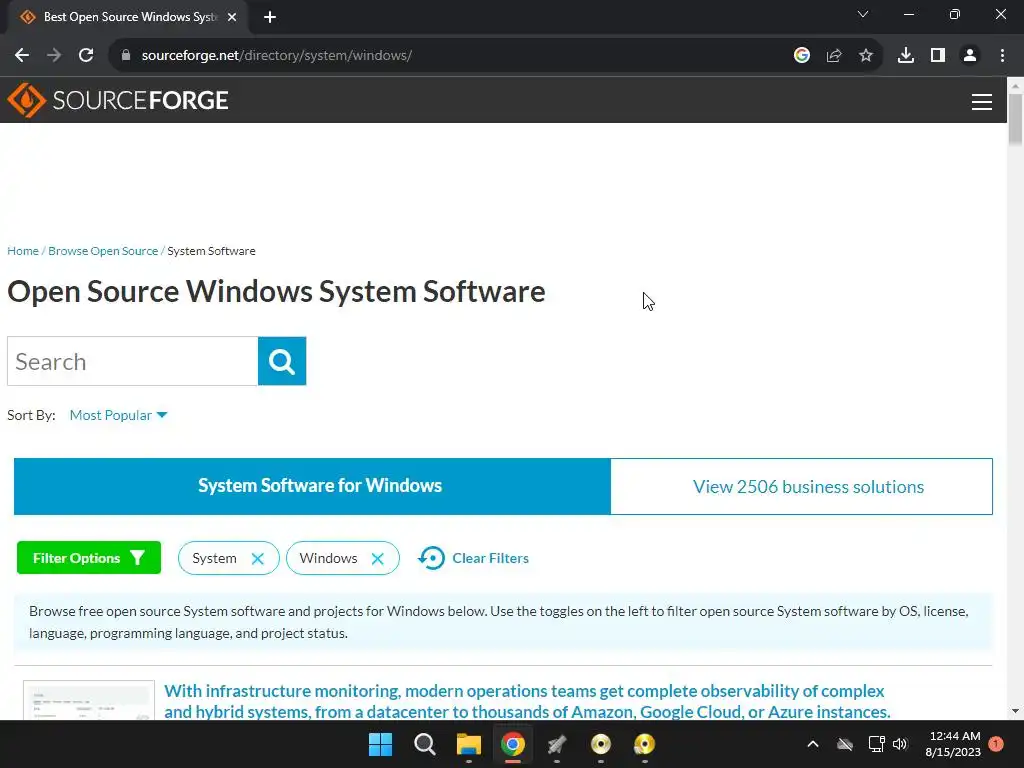Reload the current page

pyautogui.click(x=86, y=56)
